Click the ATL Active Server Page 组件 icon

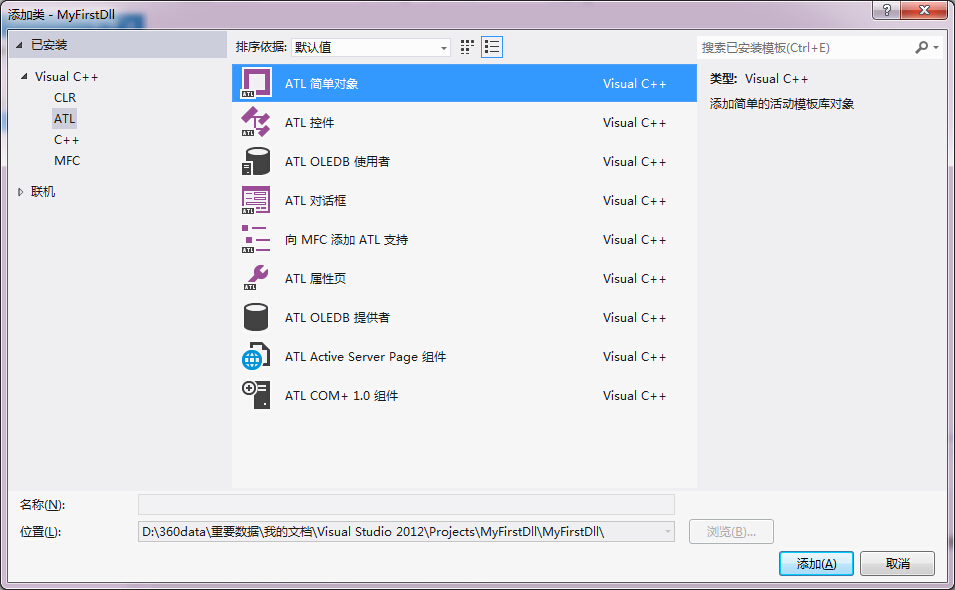pyautogui.click(x=256, y=356)
